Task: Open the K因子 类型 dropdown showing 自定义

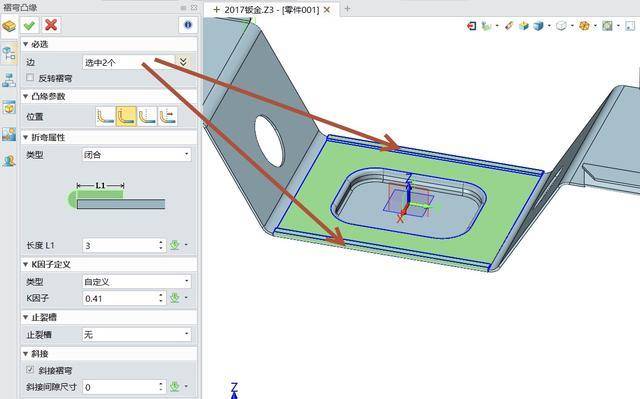Action: [137, 282]
